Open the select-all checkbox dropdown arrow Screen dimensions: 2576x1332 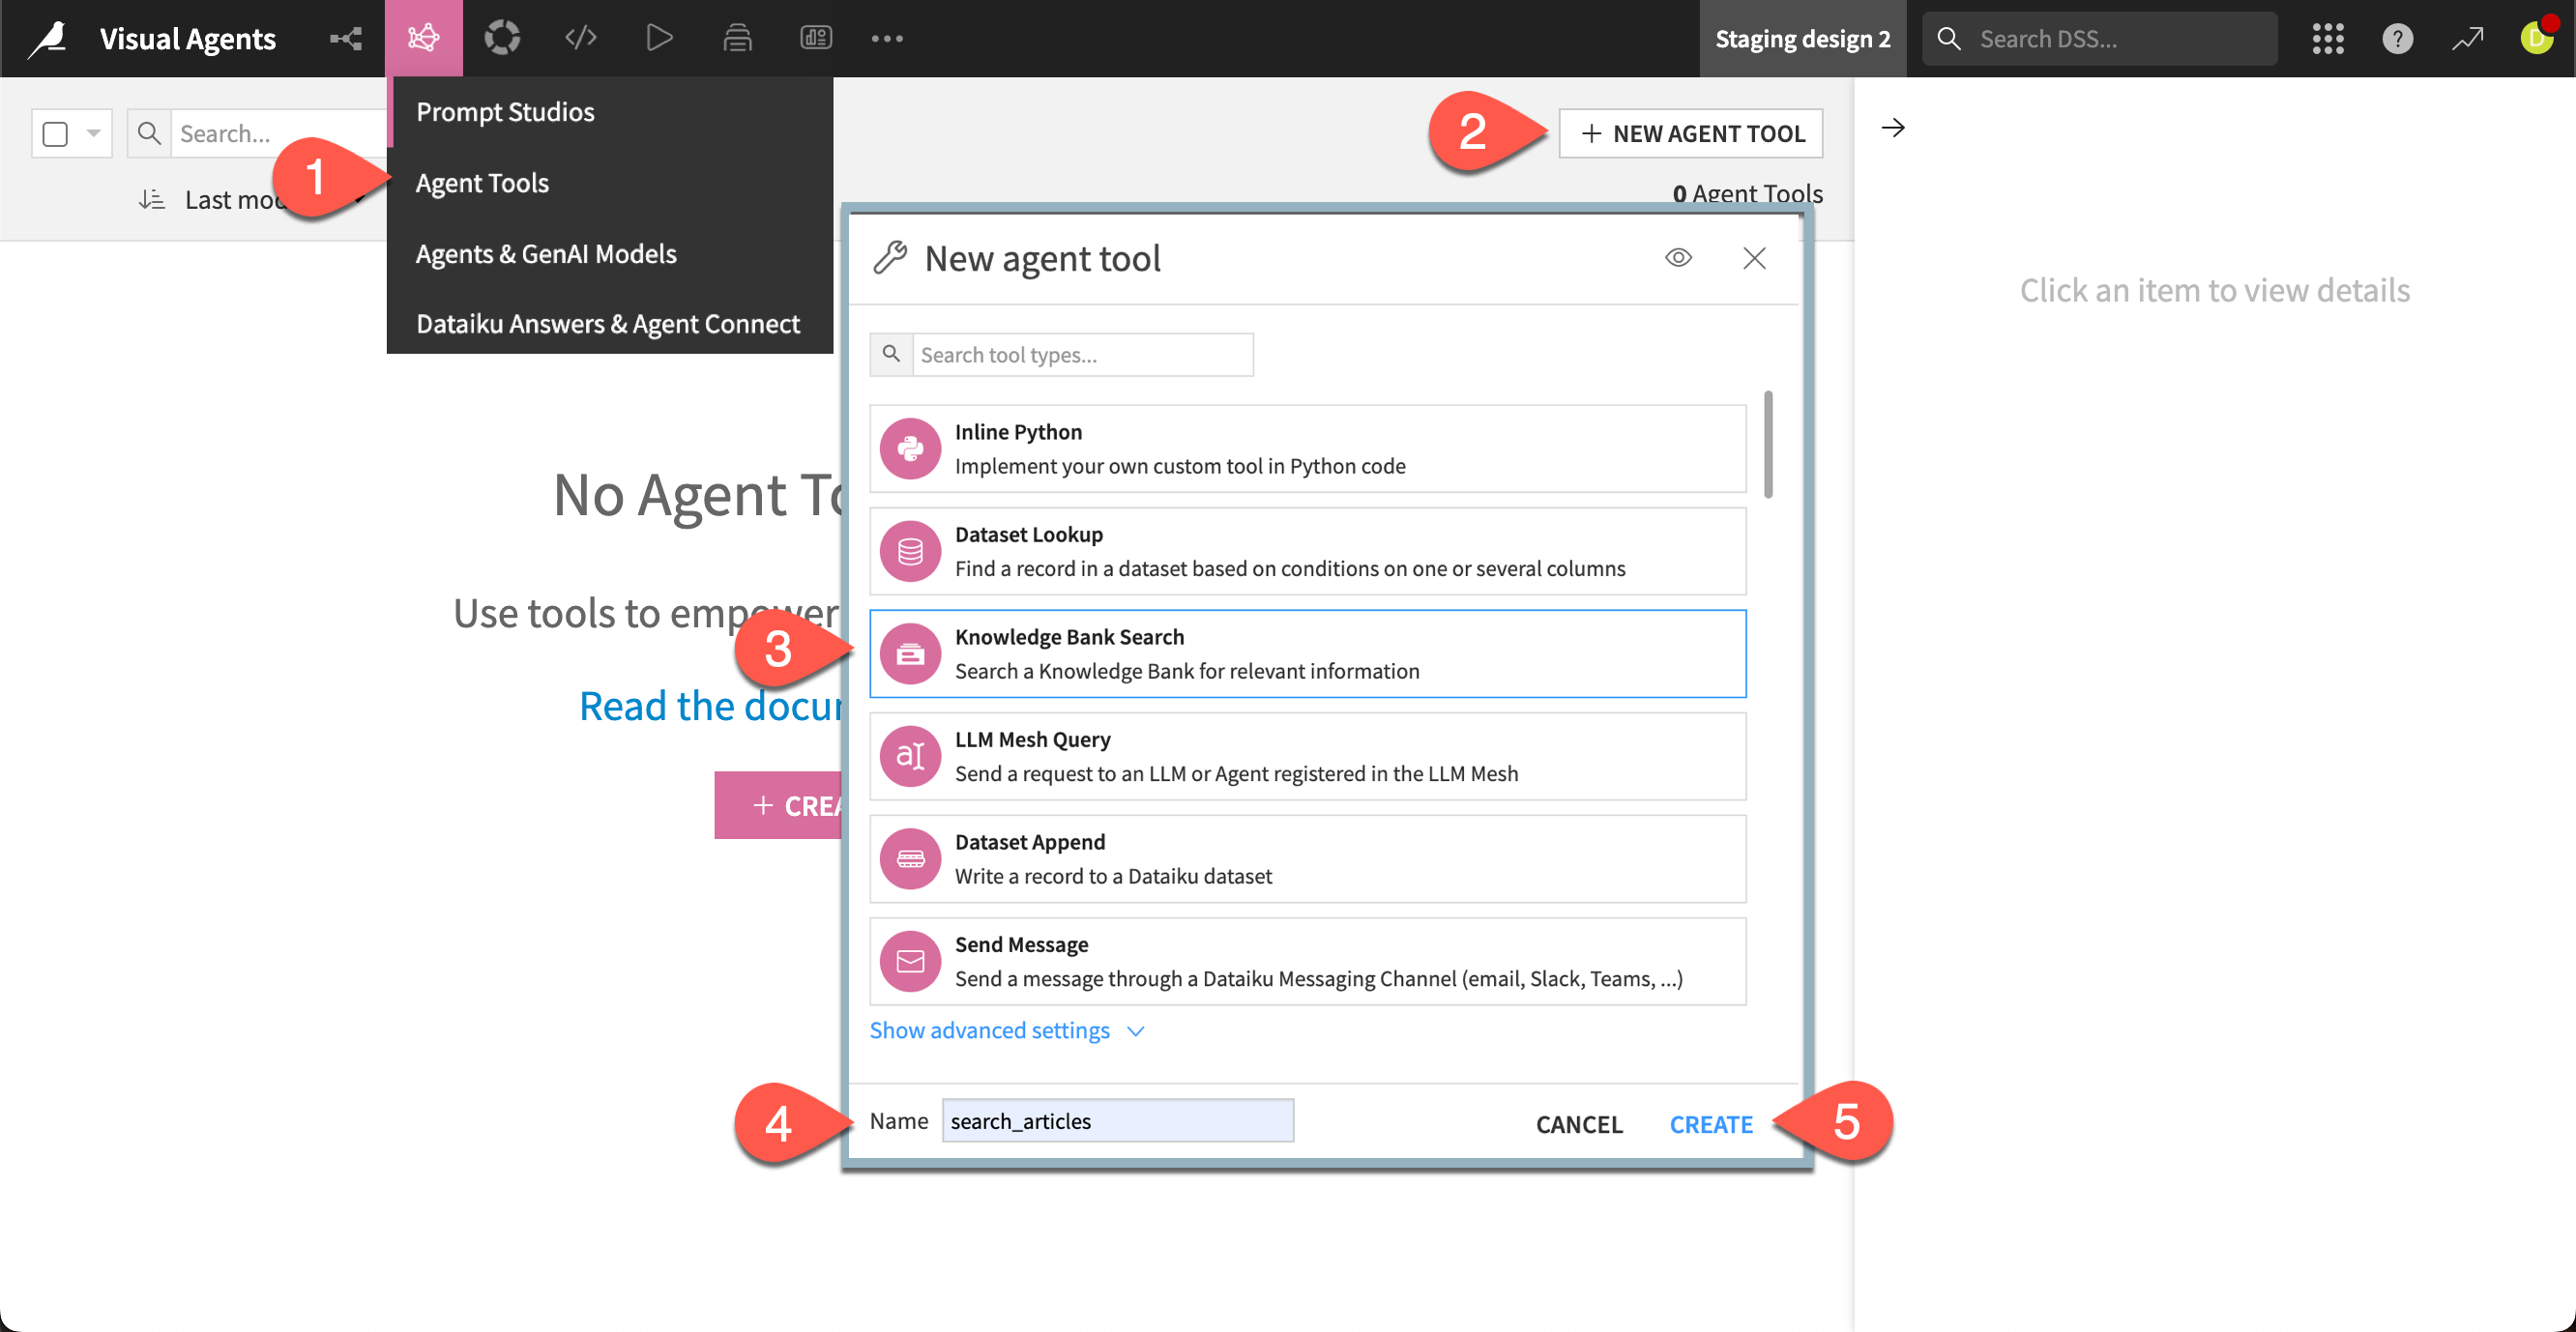click(93, 133)
